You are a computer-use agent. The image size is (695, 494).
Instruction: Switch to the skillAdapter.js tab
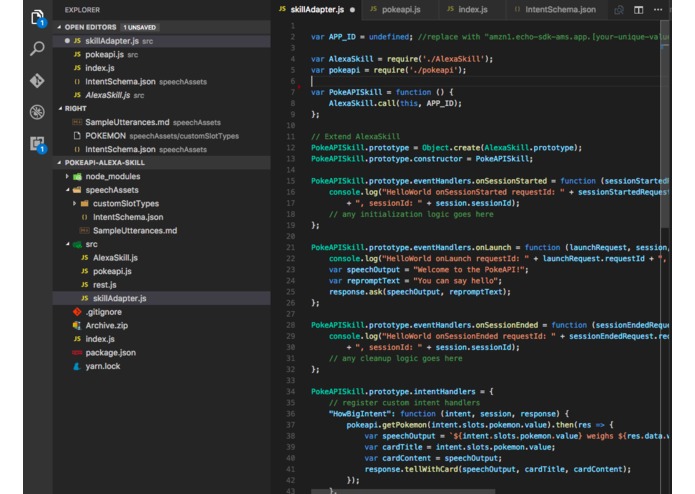click(317, 10)
